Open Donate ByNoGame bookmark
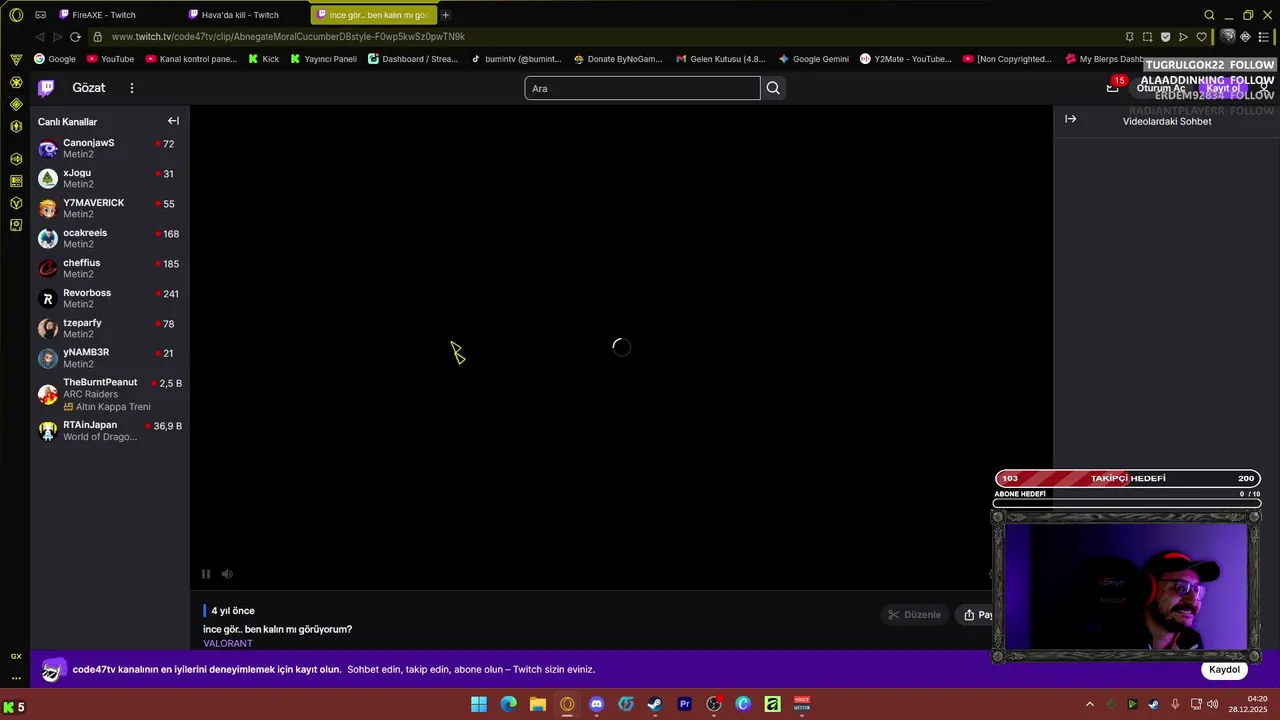Image resolution: width=1280 pixels, height=720 pixels. (618, 59)
